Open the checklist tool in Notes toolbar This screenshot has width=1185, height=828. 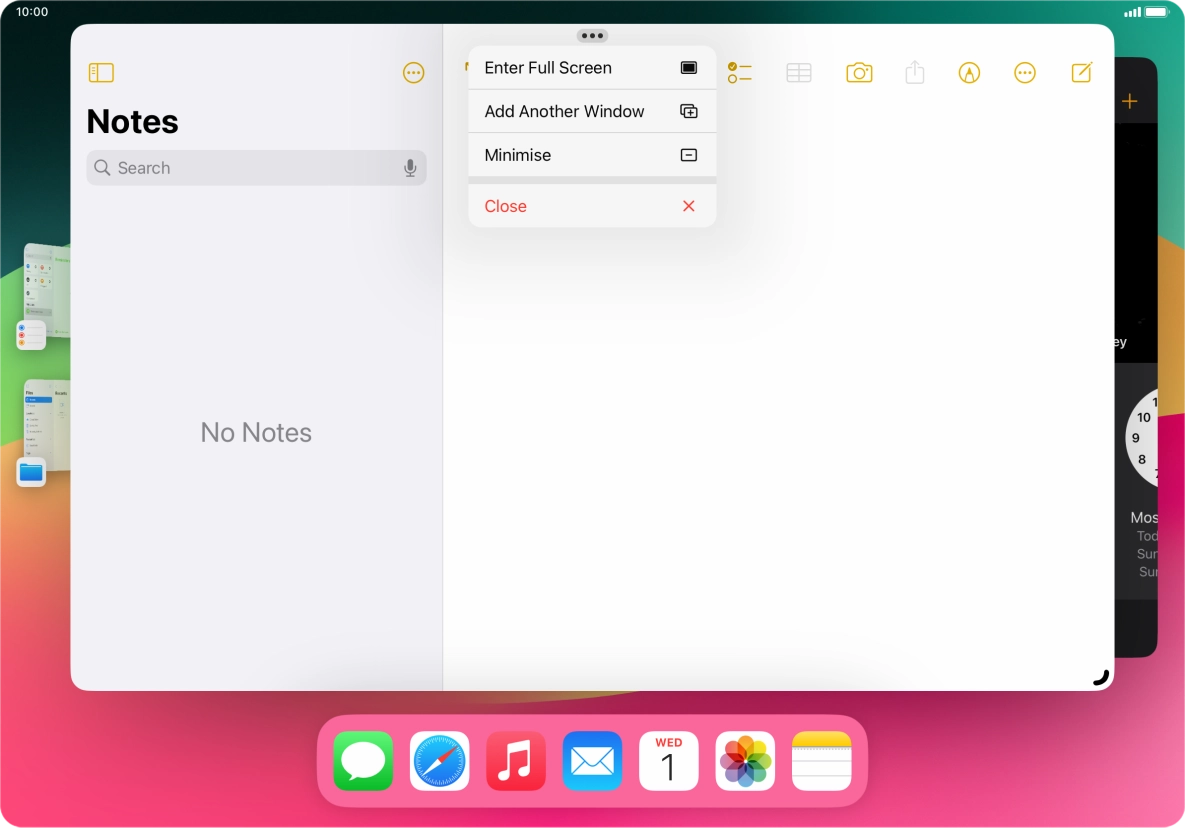[x=740, y=72]
